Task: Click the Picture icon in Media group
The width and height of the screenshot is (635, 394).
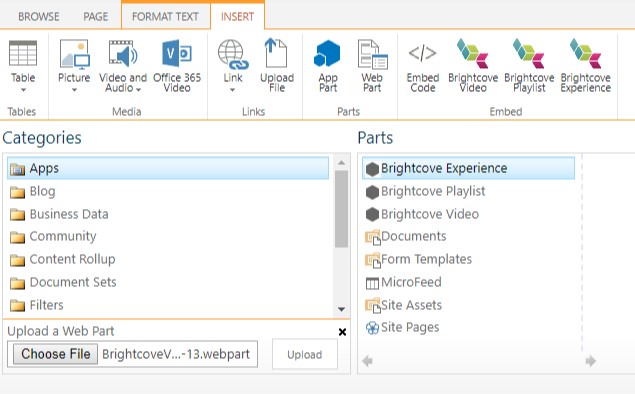Action: click(74, 53)
